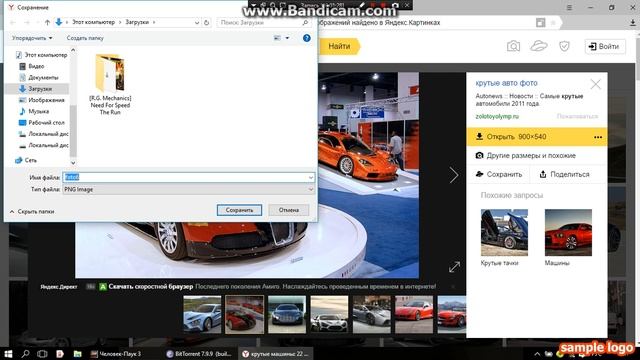Click the Войти login button
The height and width of the screenshot is (360, 640).
pos(604,47)
